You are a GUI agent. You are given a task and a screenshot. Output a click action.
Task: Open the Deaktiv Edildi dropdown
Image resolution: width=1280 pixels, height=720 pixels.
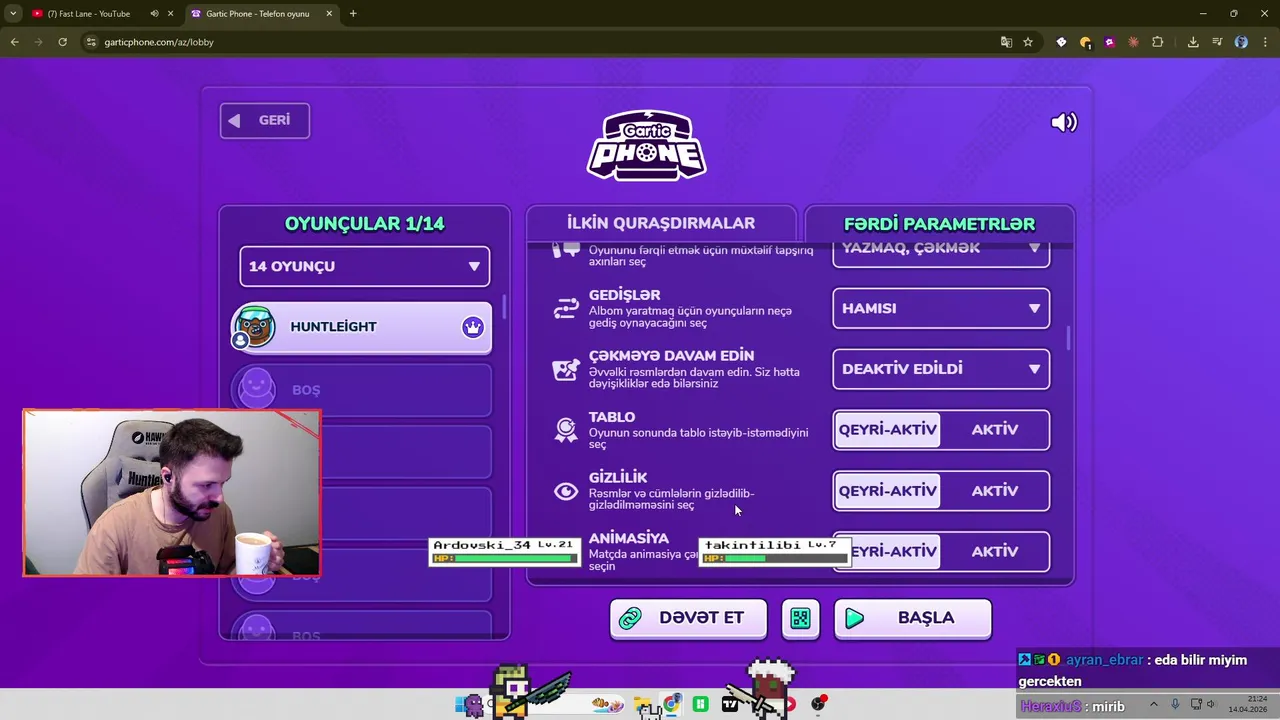[x=941, y=369]
